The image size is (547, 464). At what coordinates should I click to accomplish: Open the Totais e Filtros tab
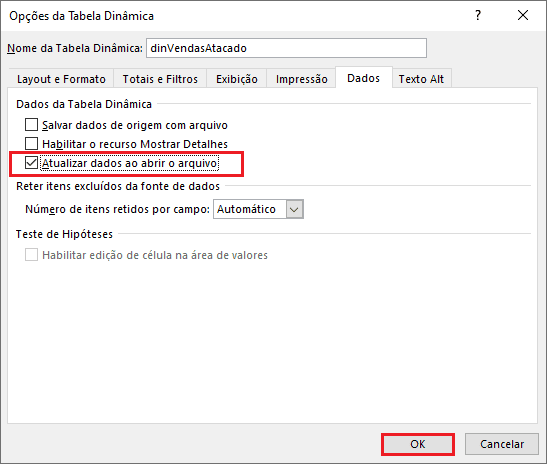pyautogui.click(x=160, y=79)
